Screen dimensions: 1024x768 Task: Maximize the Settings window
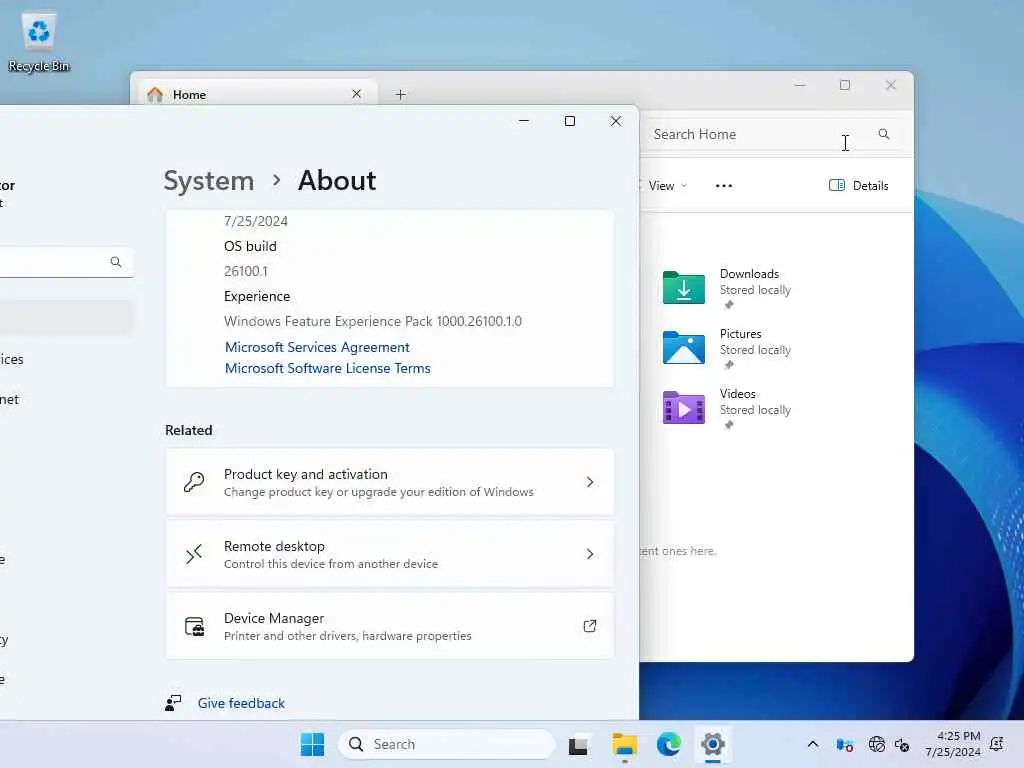(x=569, y=121)
